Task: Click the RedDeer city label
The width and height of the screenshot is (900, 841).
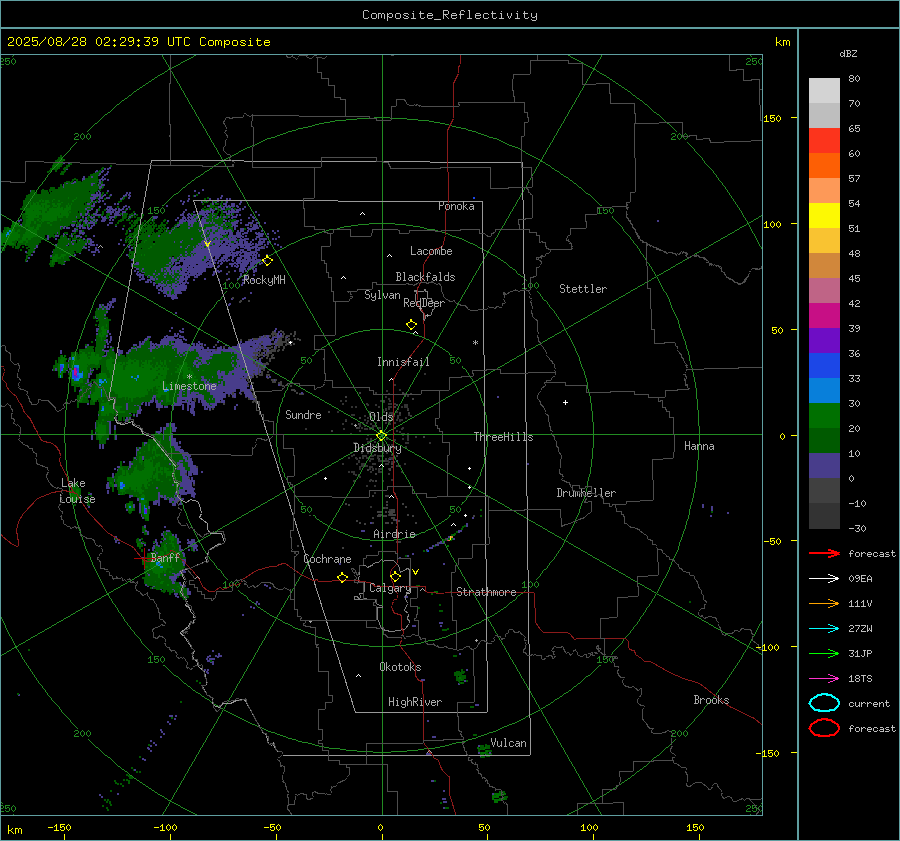Action: pos(424,303)
